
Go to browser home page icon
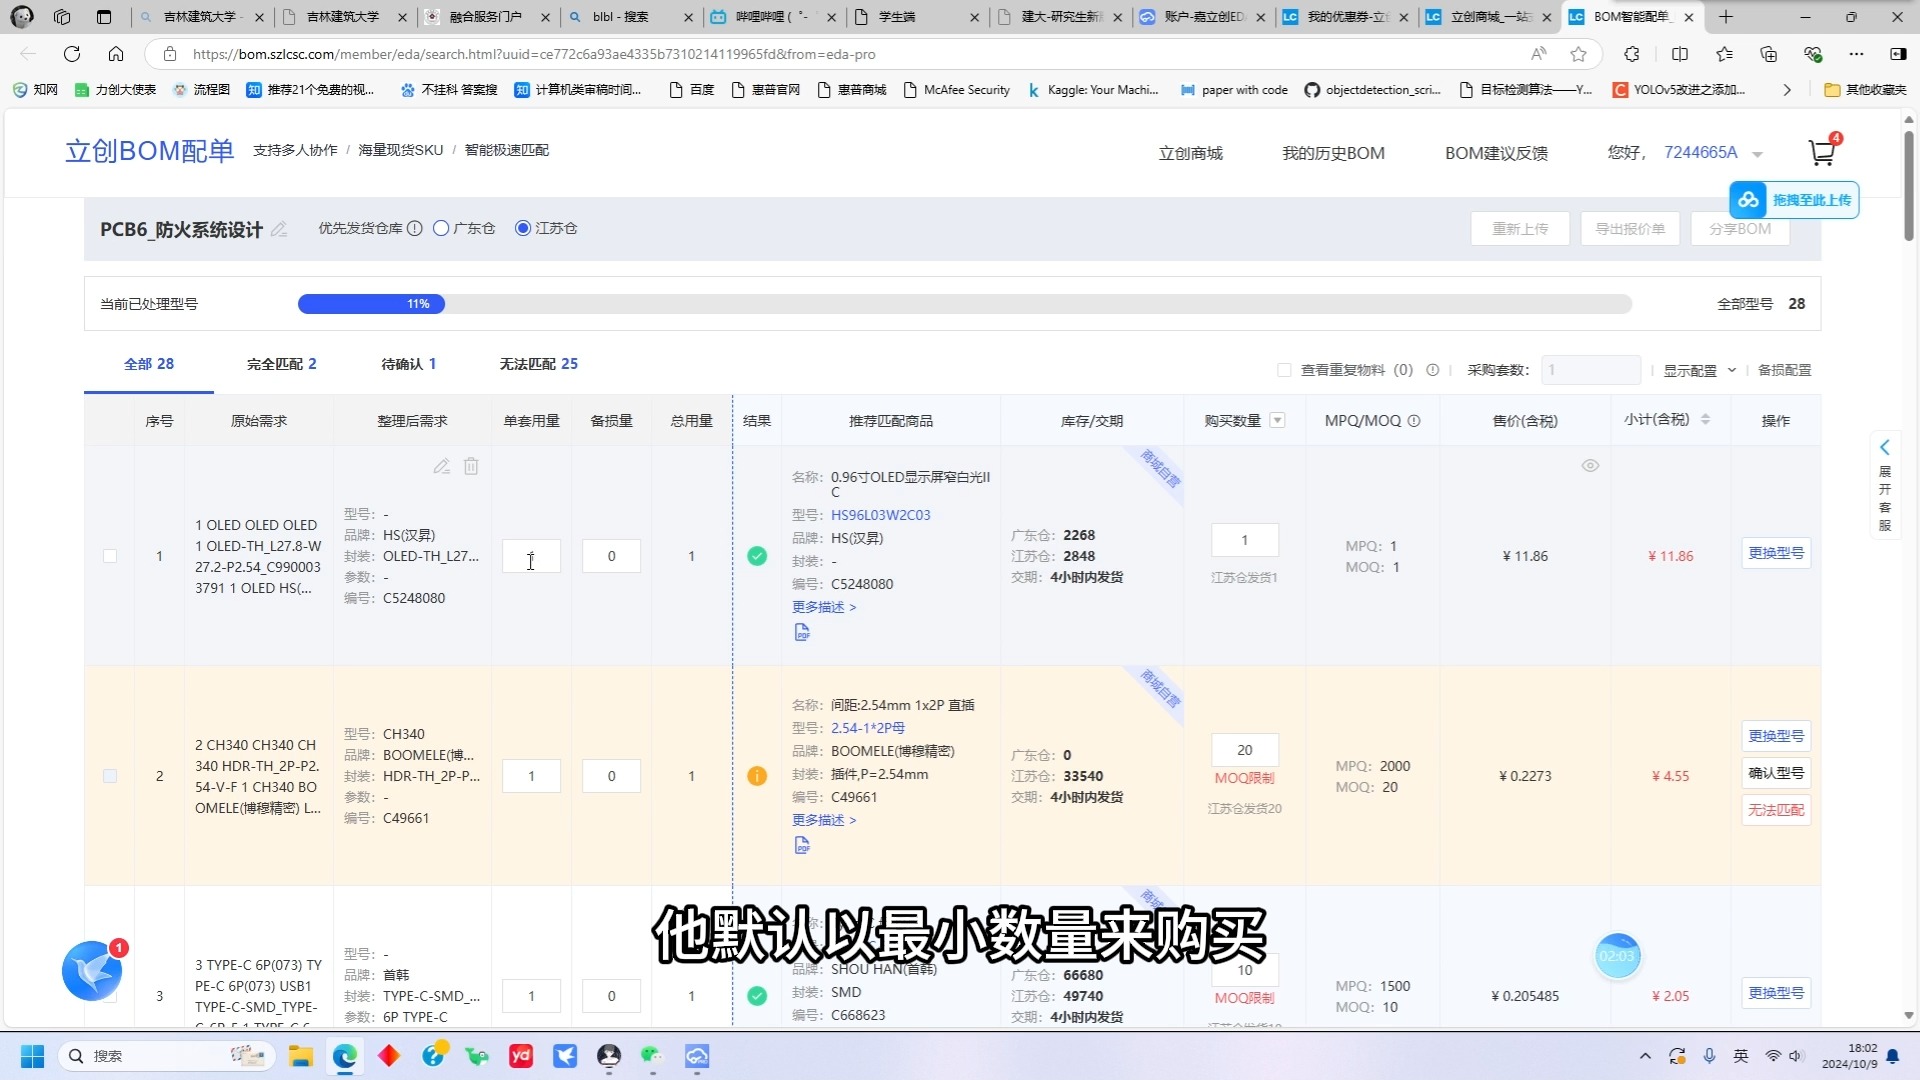pos(116,54)
